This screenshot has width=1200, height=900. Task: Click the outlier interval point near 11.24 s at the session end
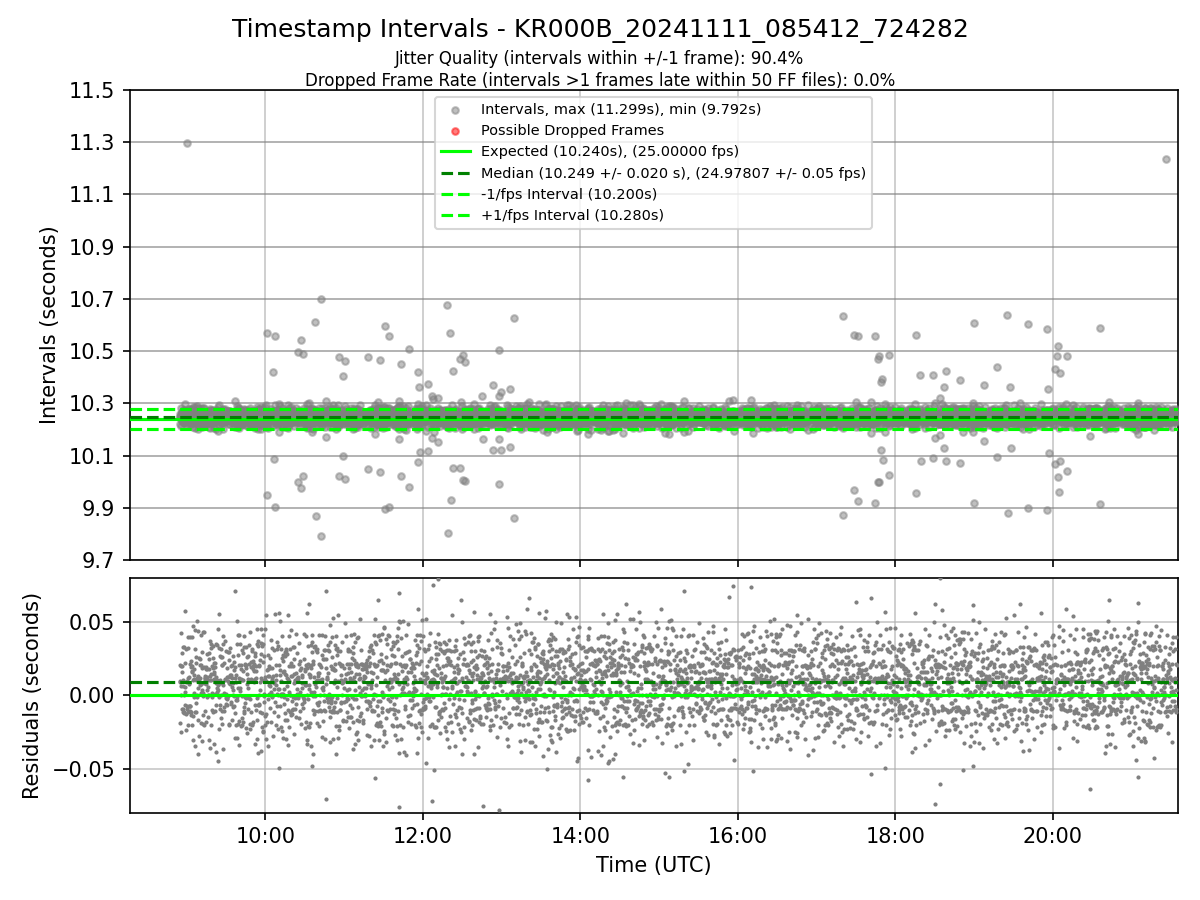pyautogui.click(x=1166, y=159)
